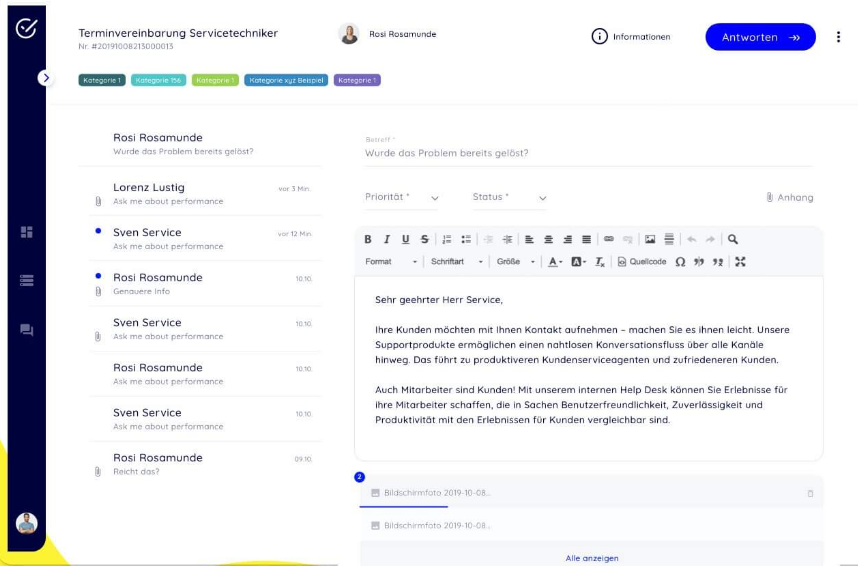Open the Status dropdown
Screen dimensions: 858x566
pos(510,198)
